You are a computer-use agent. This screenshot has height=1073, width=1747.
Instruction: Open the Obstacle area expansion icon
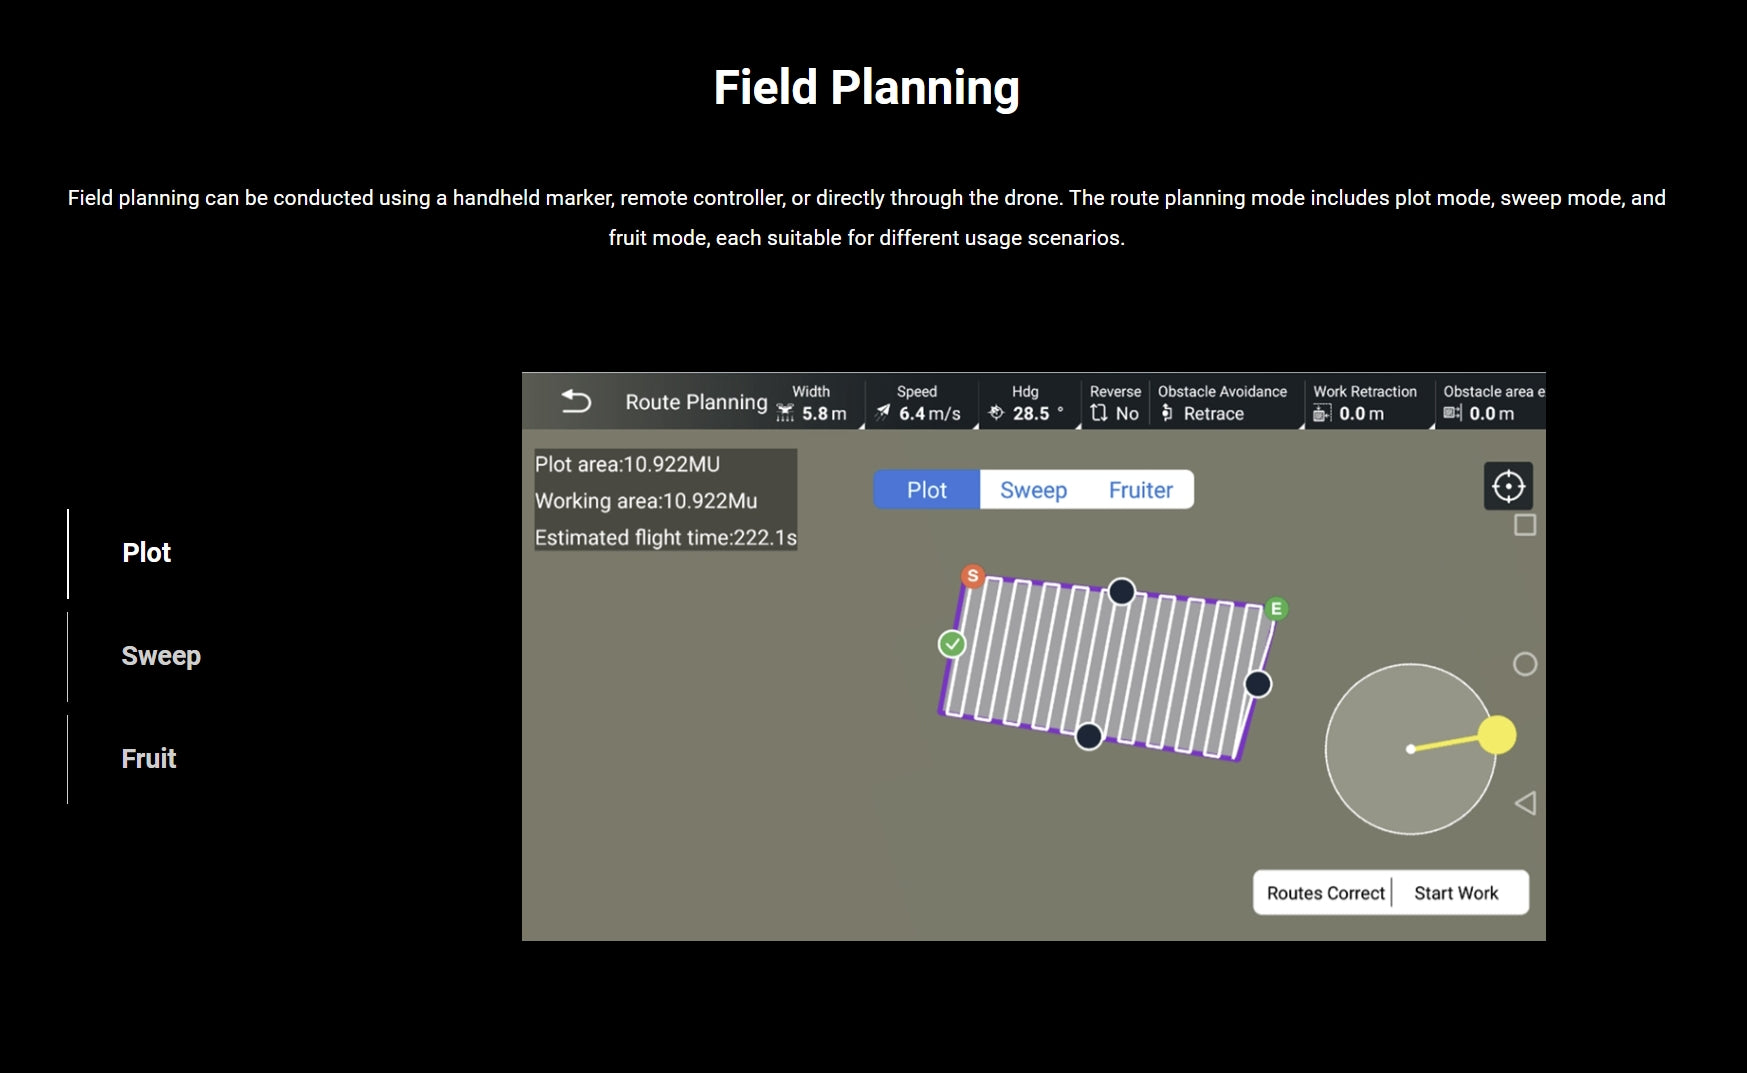[1452, 412]
